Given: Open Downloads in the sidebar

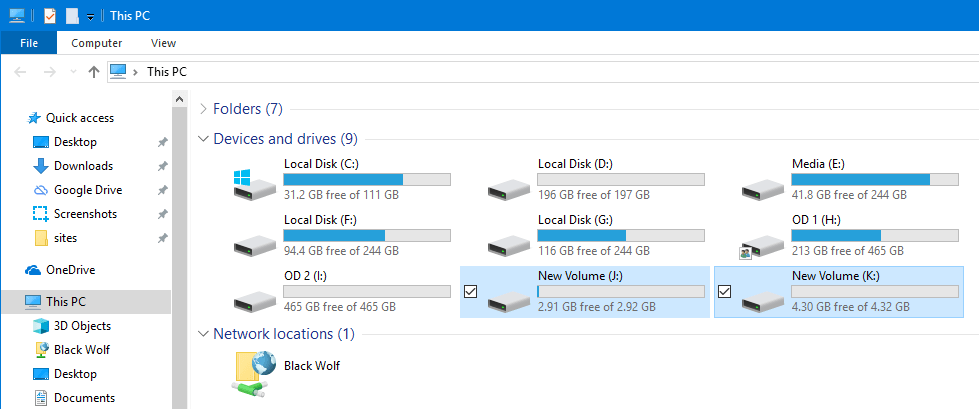Looking at the screenshot, I should 84,165.
